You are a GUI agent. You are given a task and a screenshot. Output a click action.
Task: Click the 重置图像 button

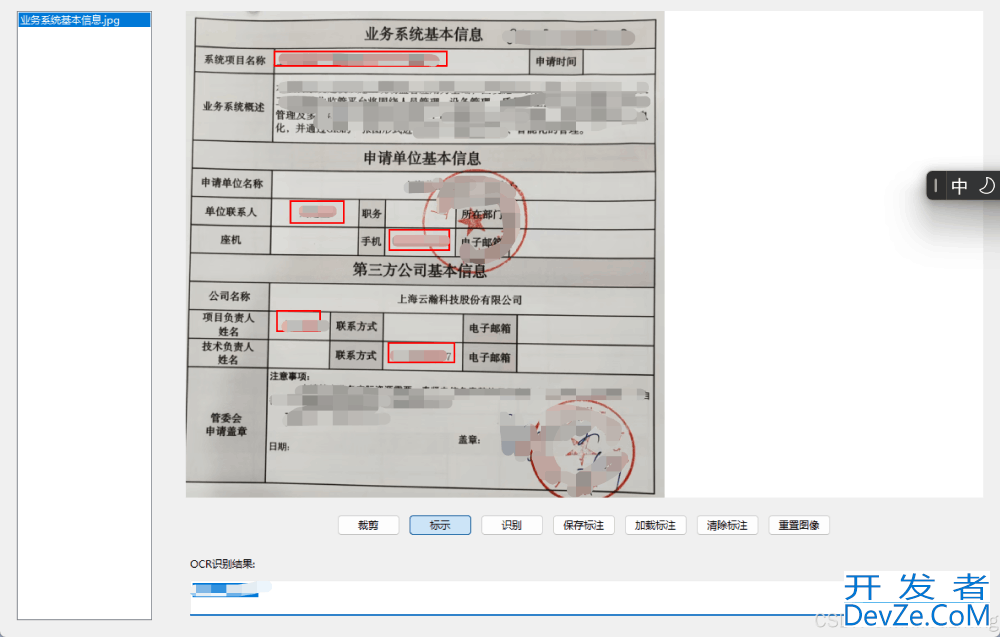(x=799, y=525)
